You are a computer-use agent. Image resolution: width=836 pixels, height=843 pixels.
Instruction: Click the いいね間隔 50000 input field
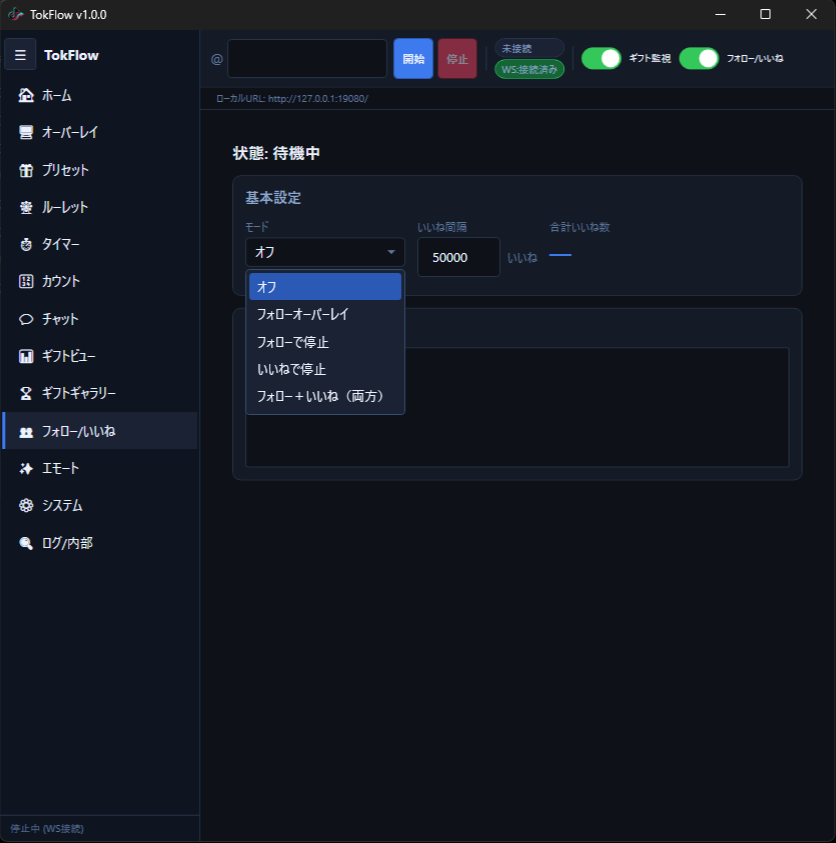457,257
